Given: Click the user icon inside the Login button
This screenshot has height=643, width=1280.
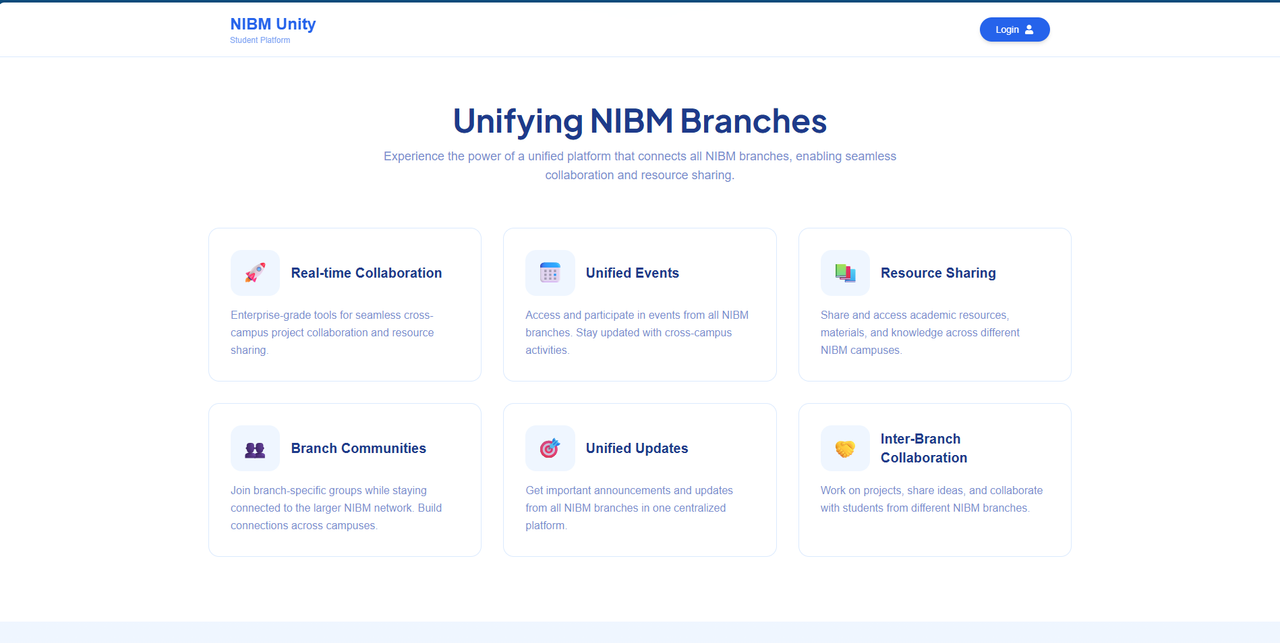Looking at the screenshot, I should click(1029, 30).
